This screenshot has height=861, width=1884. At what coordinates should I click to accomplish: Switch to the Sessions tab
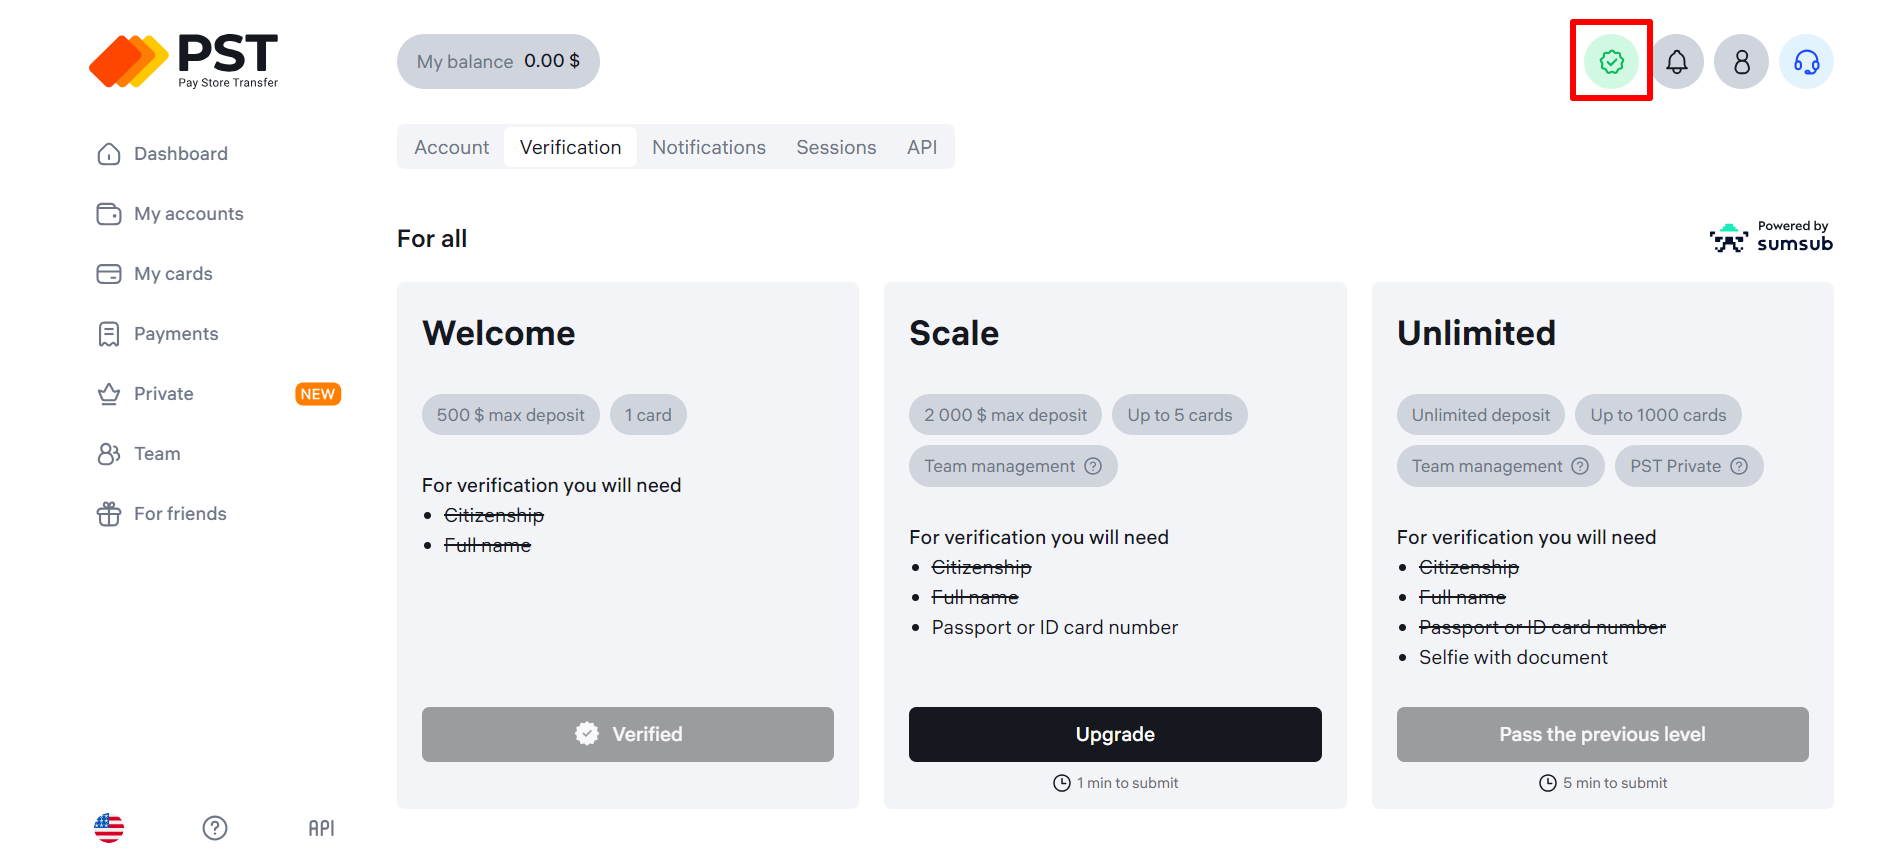[x=836, y=147]
